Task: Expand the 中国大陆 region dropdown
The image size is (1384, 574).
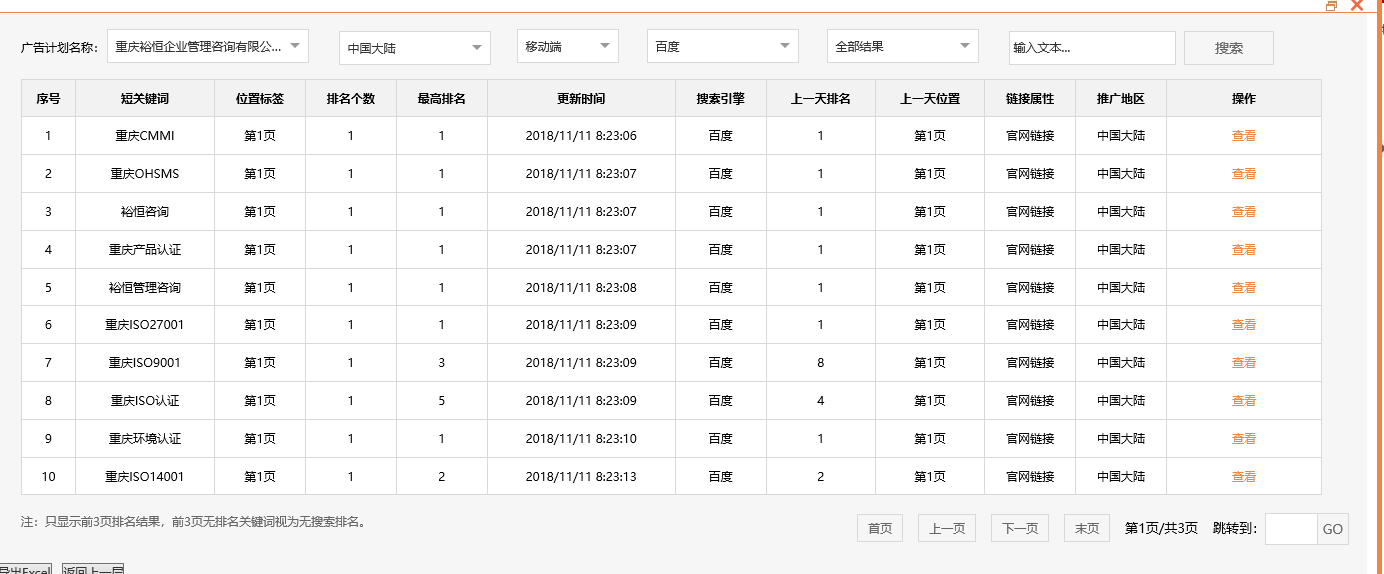Action: coord(415,48)
